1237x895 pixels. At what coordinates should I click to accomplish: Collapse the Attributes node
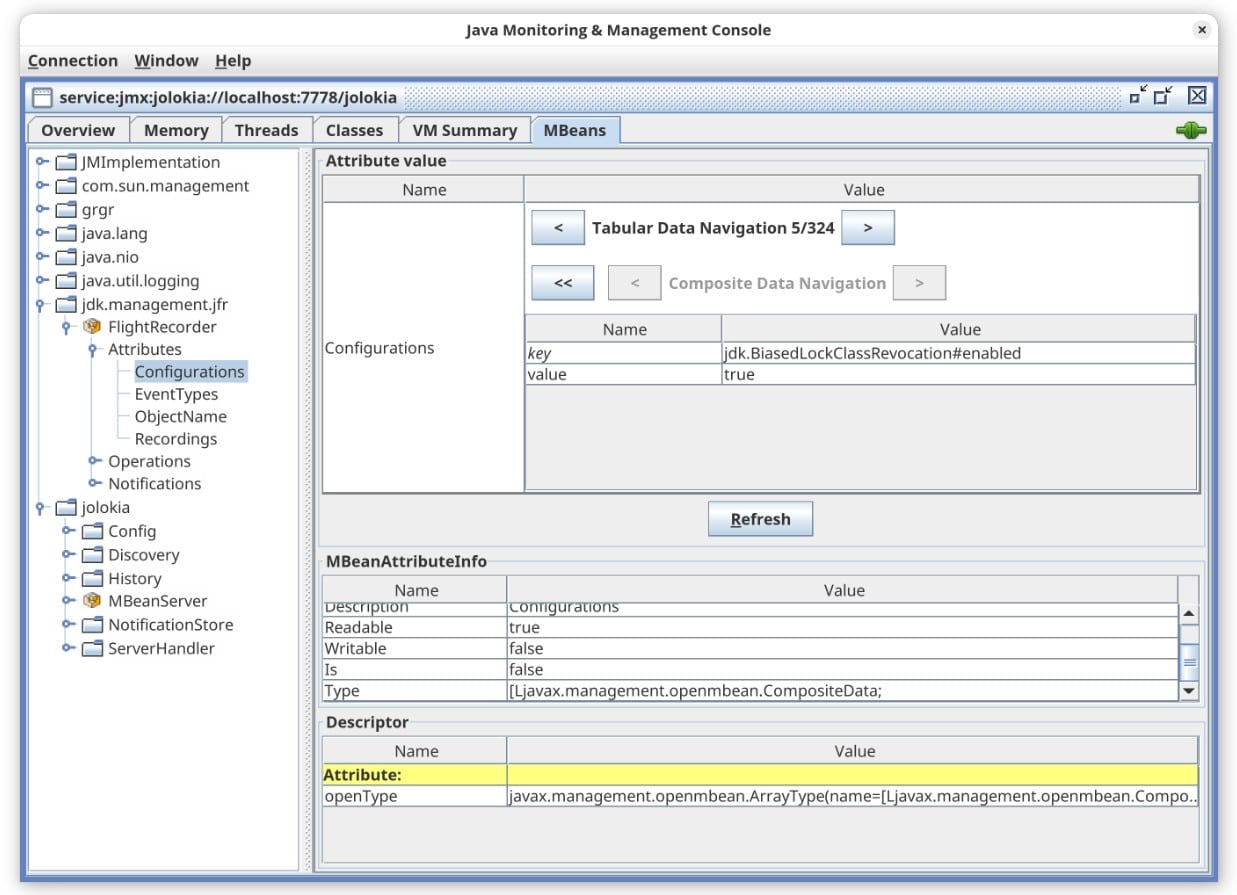tap(95, 351)
